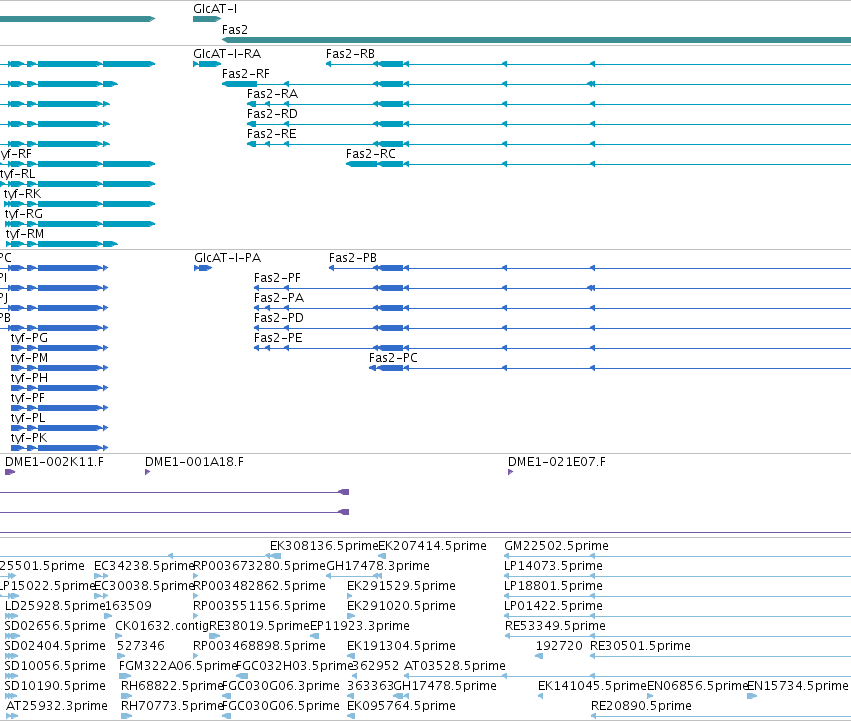Select EST EK308136.5prime
851x721 pixels.
pyautogui.click(x=324, y=546)
